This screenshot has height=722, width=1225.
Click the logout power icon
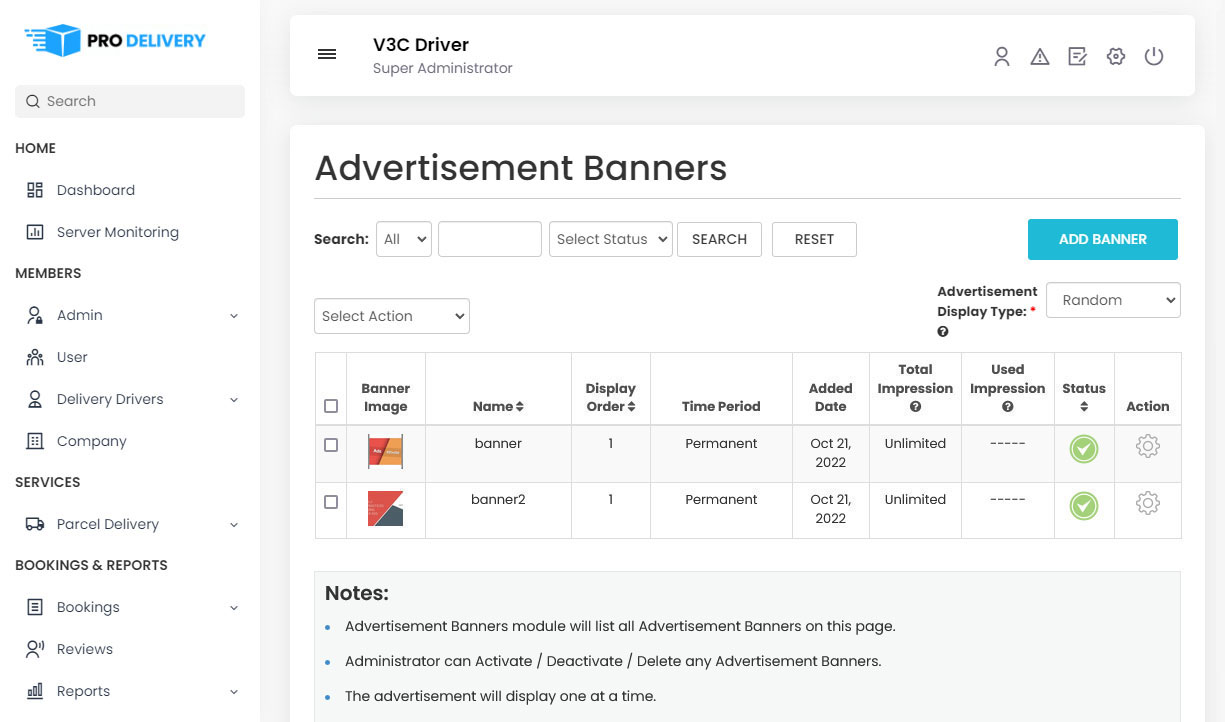point(1154,57)
